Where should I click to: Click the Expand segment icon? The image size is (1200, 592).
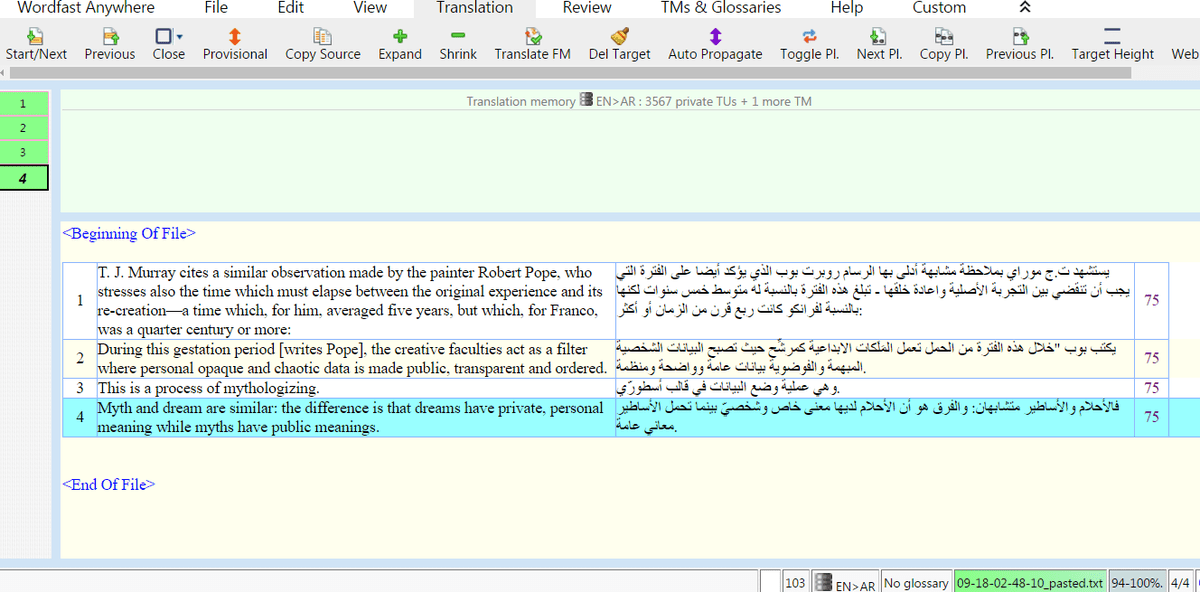click(x=399, y=42)
